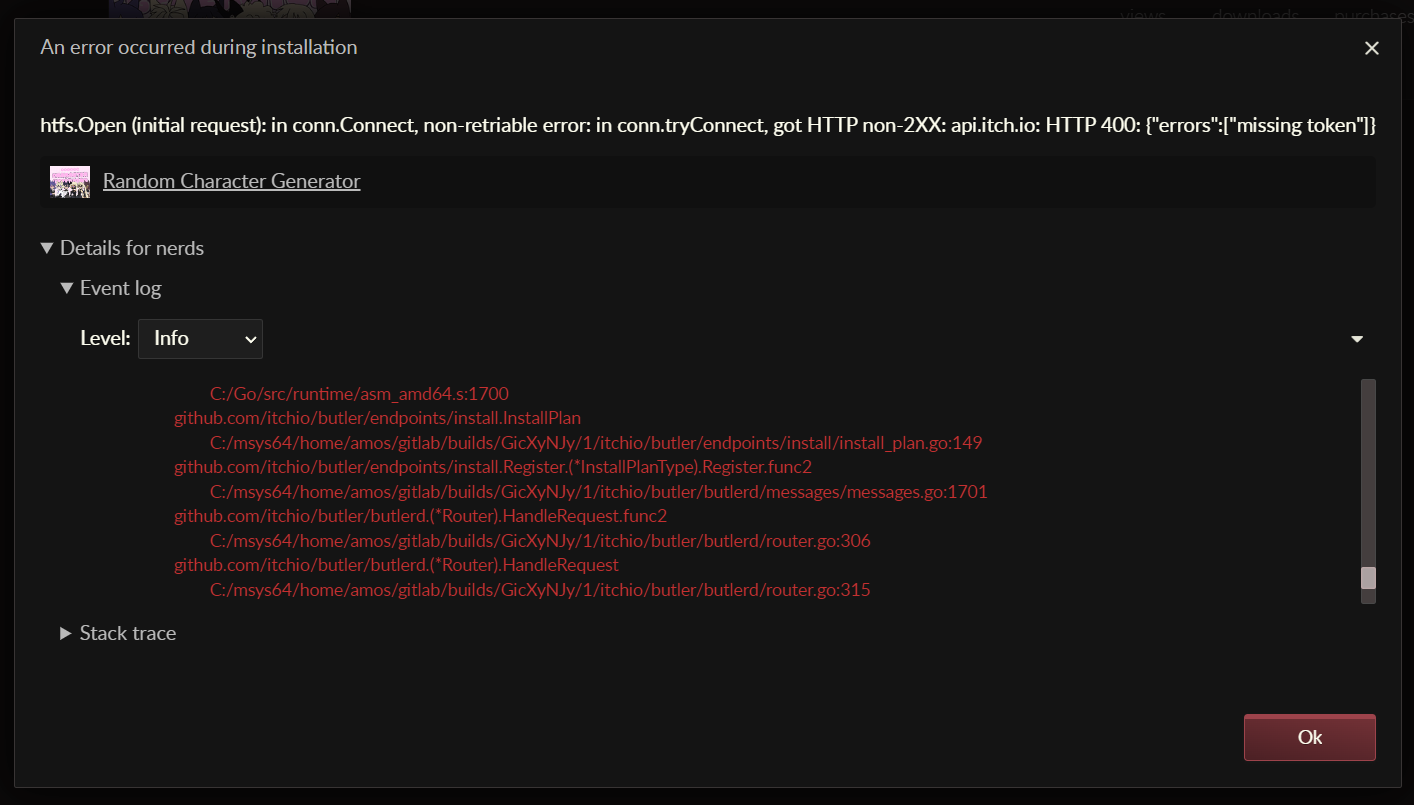Click the caret arrow right of Level row

click(x=1357, y=339)
